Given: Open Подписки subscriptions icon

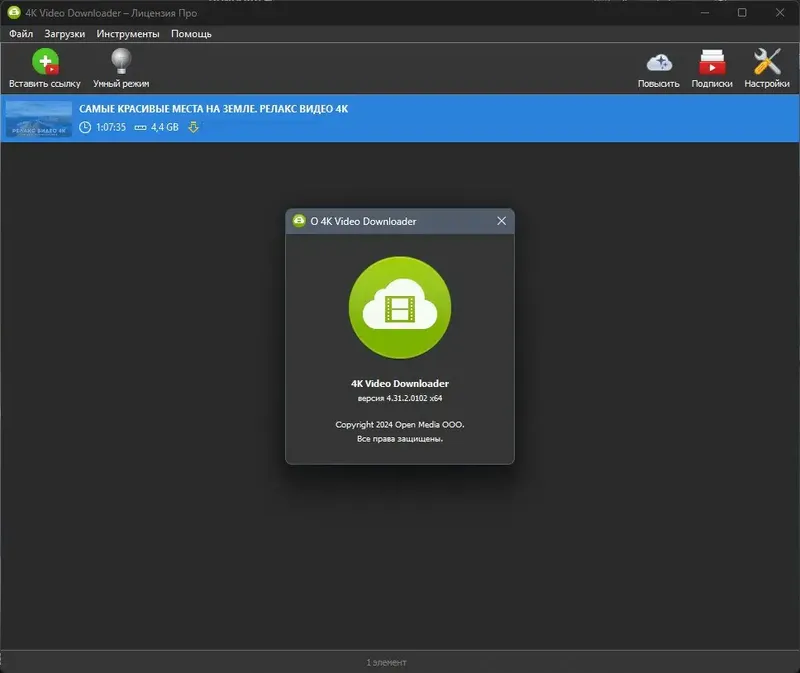Looking at the screenshot, I should click(712, 62).
